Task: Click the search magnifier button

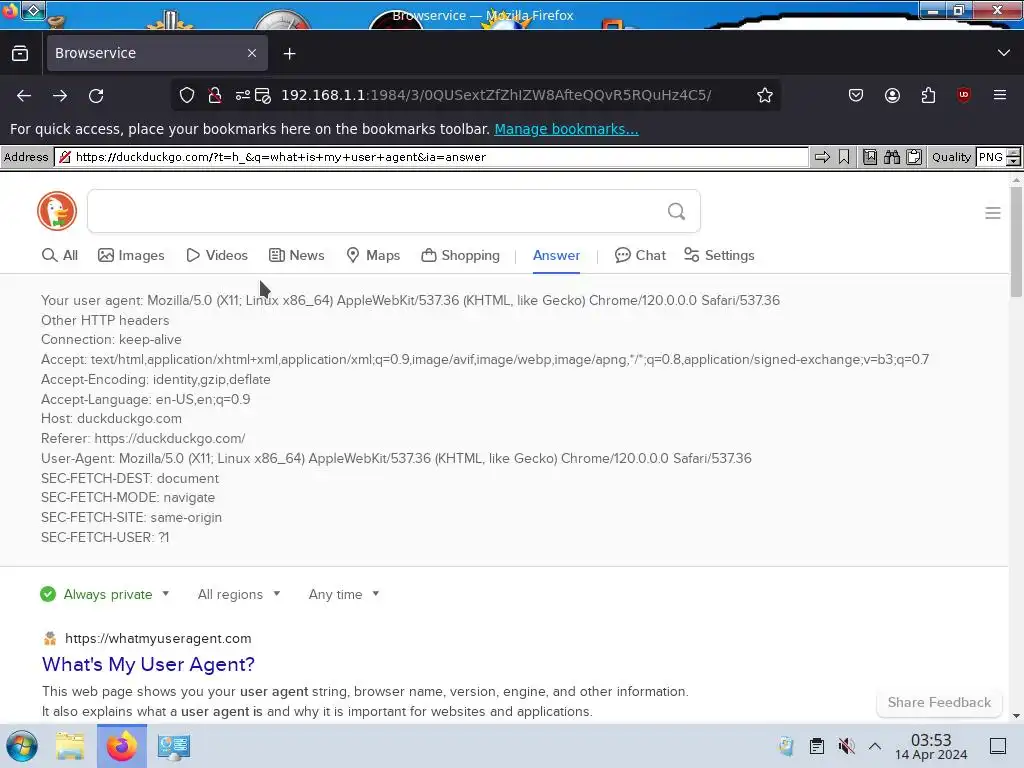Action: coord(677,211)
